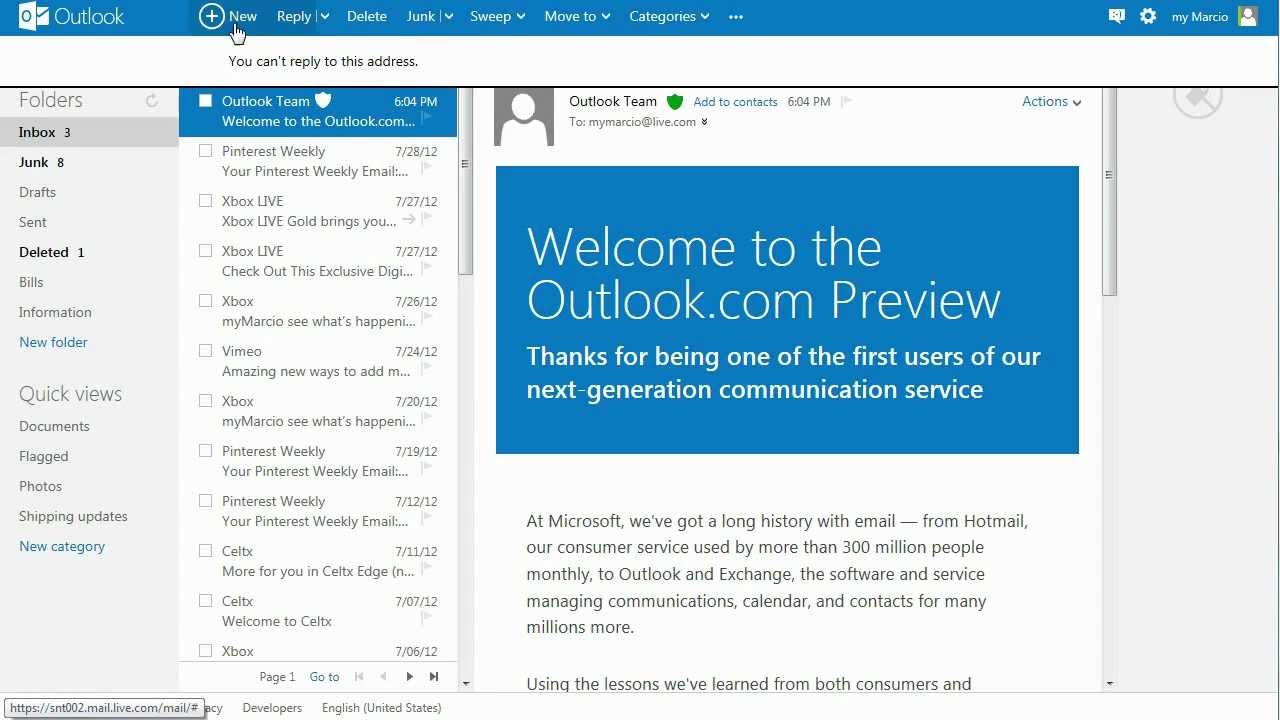Open the Move to dropdown menu

[x=578, y=16]
